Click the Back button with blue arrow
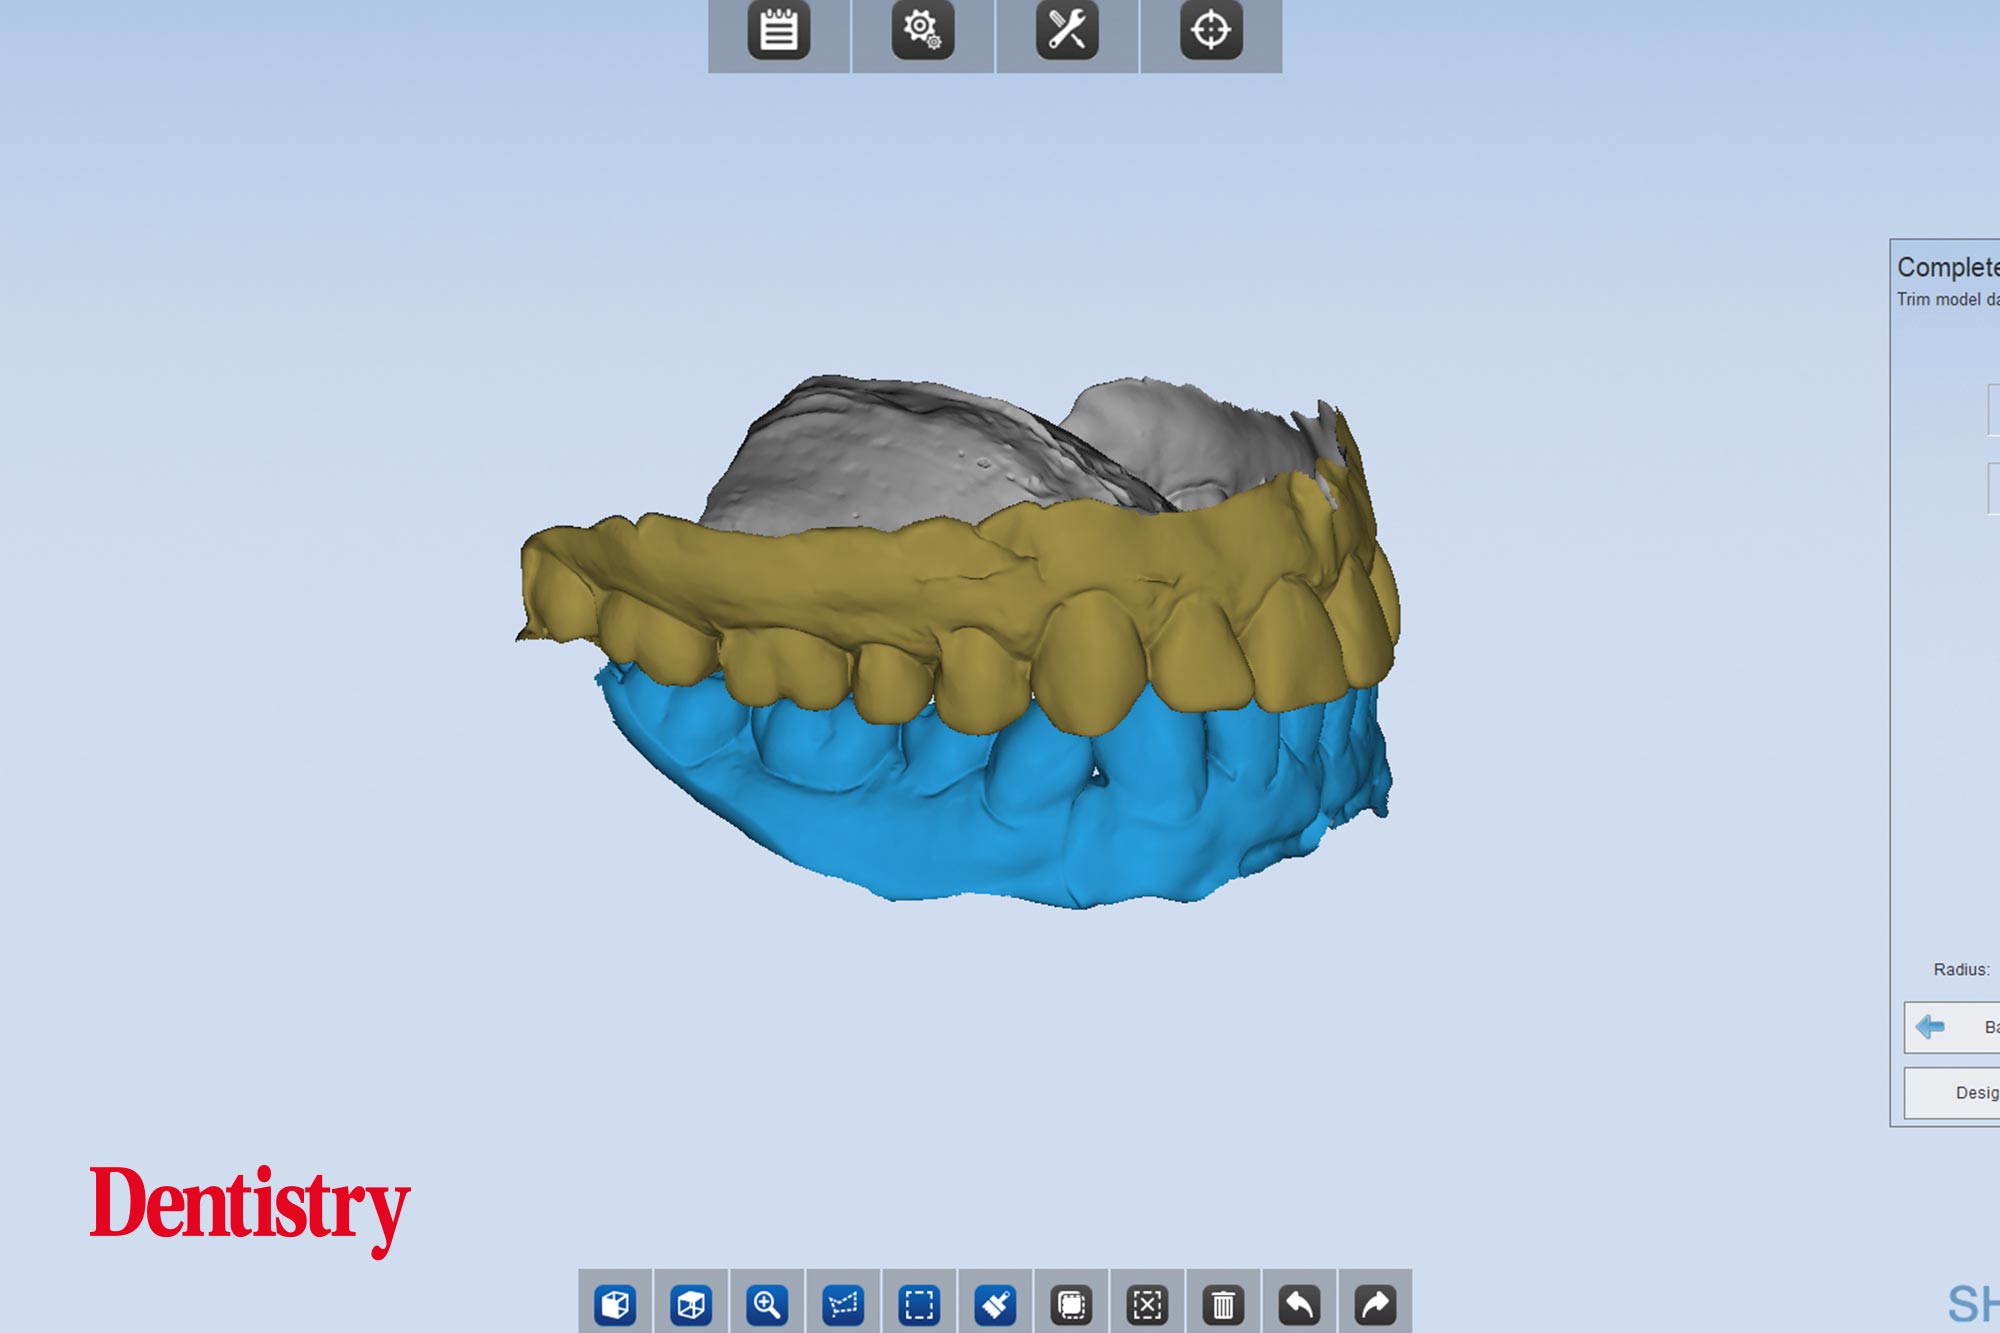Screen dimensions: 2000x1333 click(1952, 1027)
